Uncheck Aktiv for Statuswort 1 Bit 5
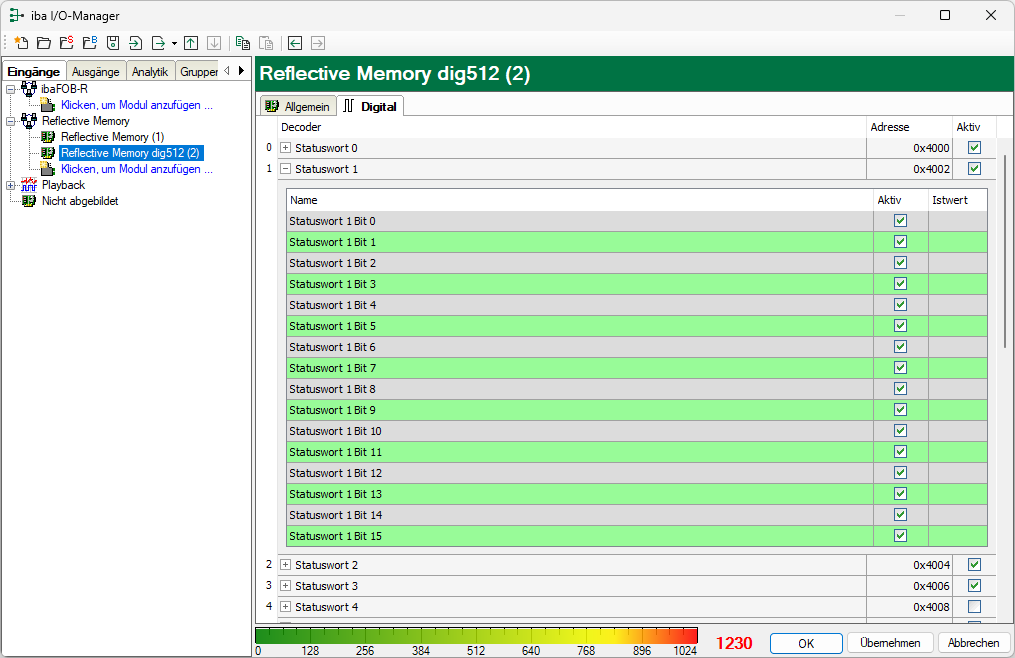The image size is (1015, 658). pos(900,326)
